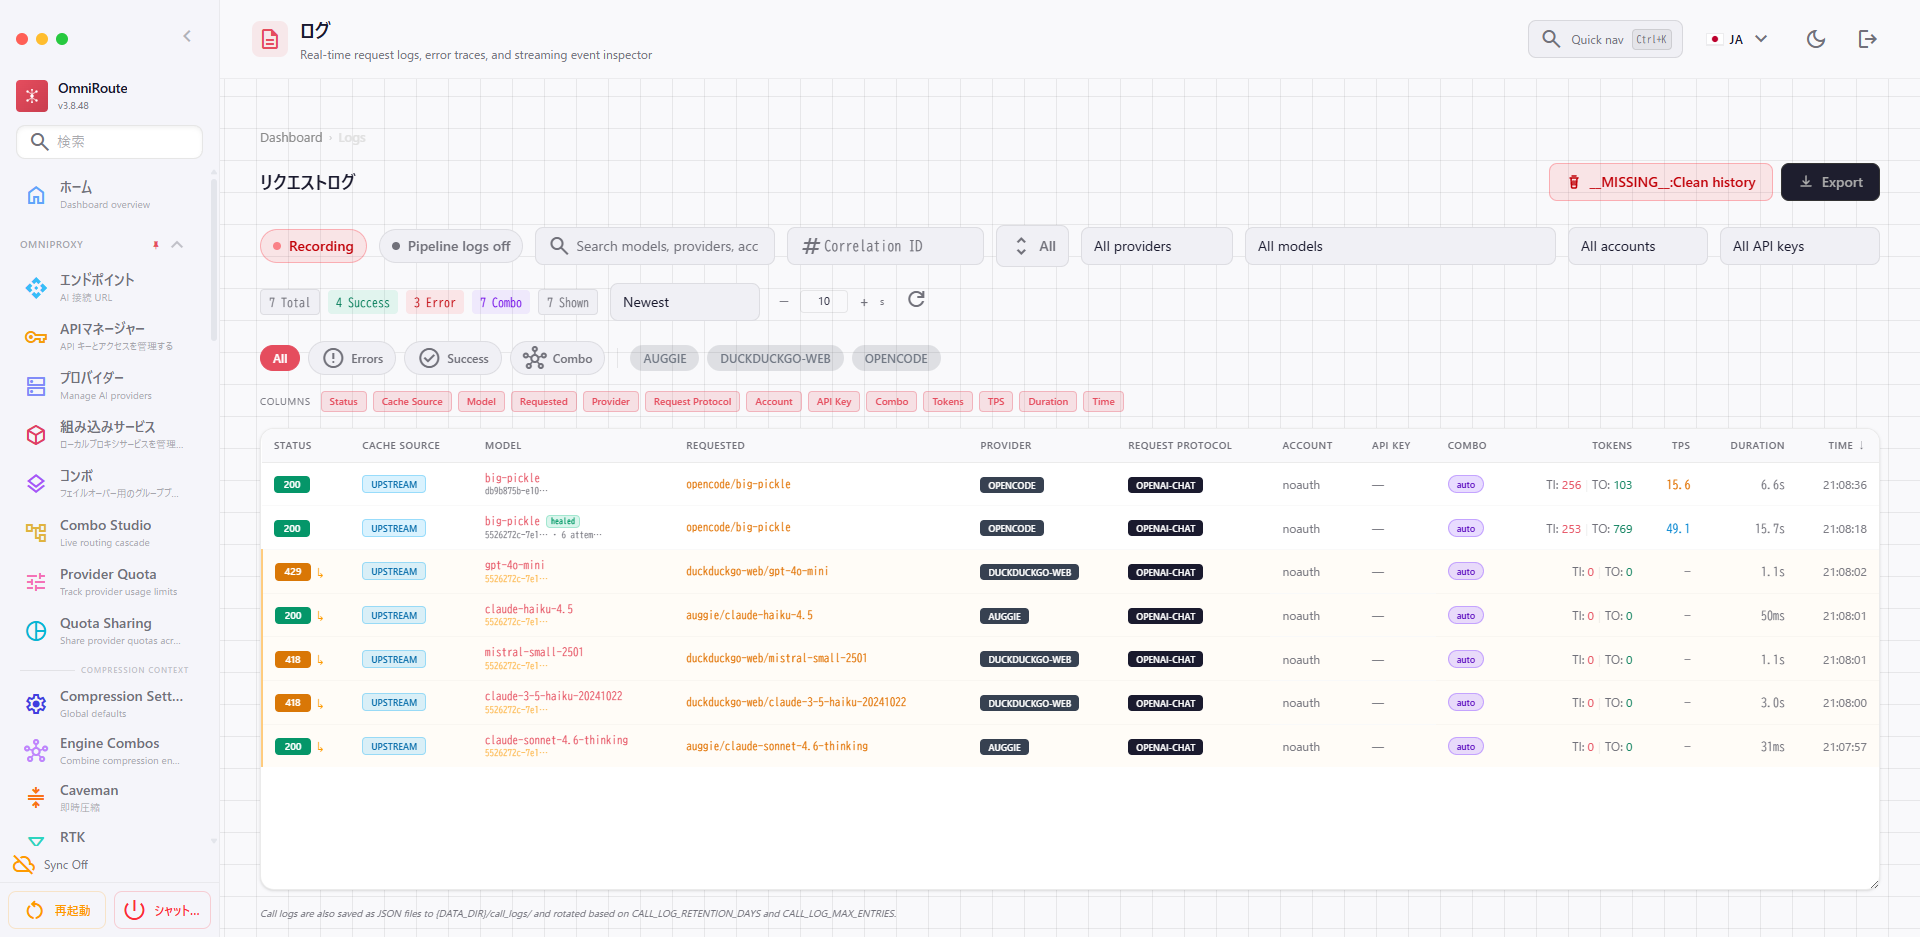
Task: Go to Dashboard breadcrumb link
Action: [x=291, y=138]
